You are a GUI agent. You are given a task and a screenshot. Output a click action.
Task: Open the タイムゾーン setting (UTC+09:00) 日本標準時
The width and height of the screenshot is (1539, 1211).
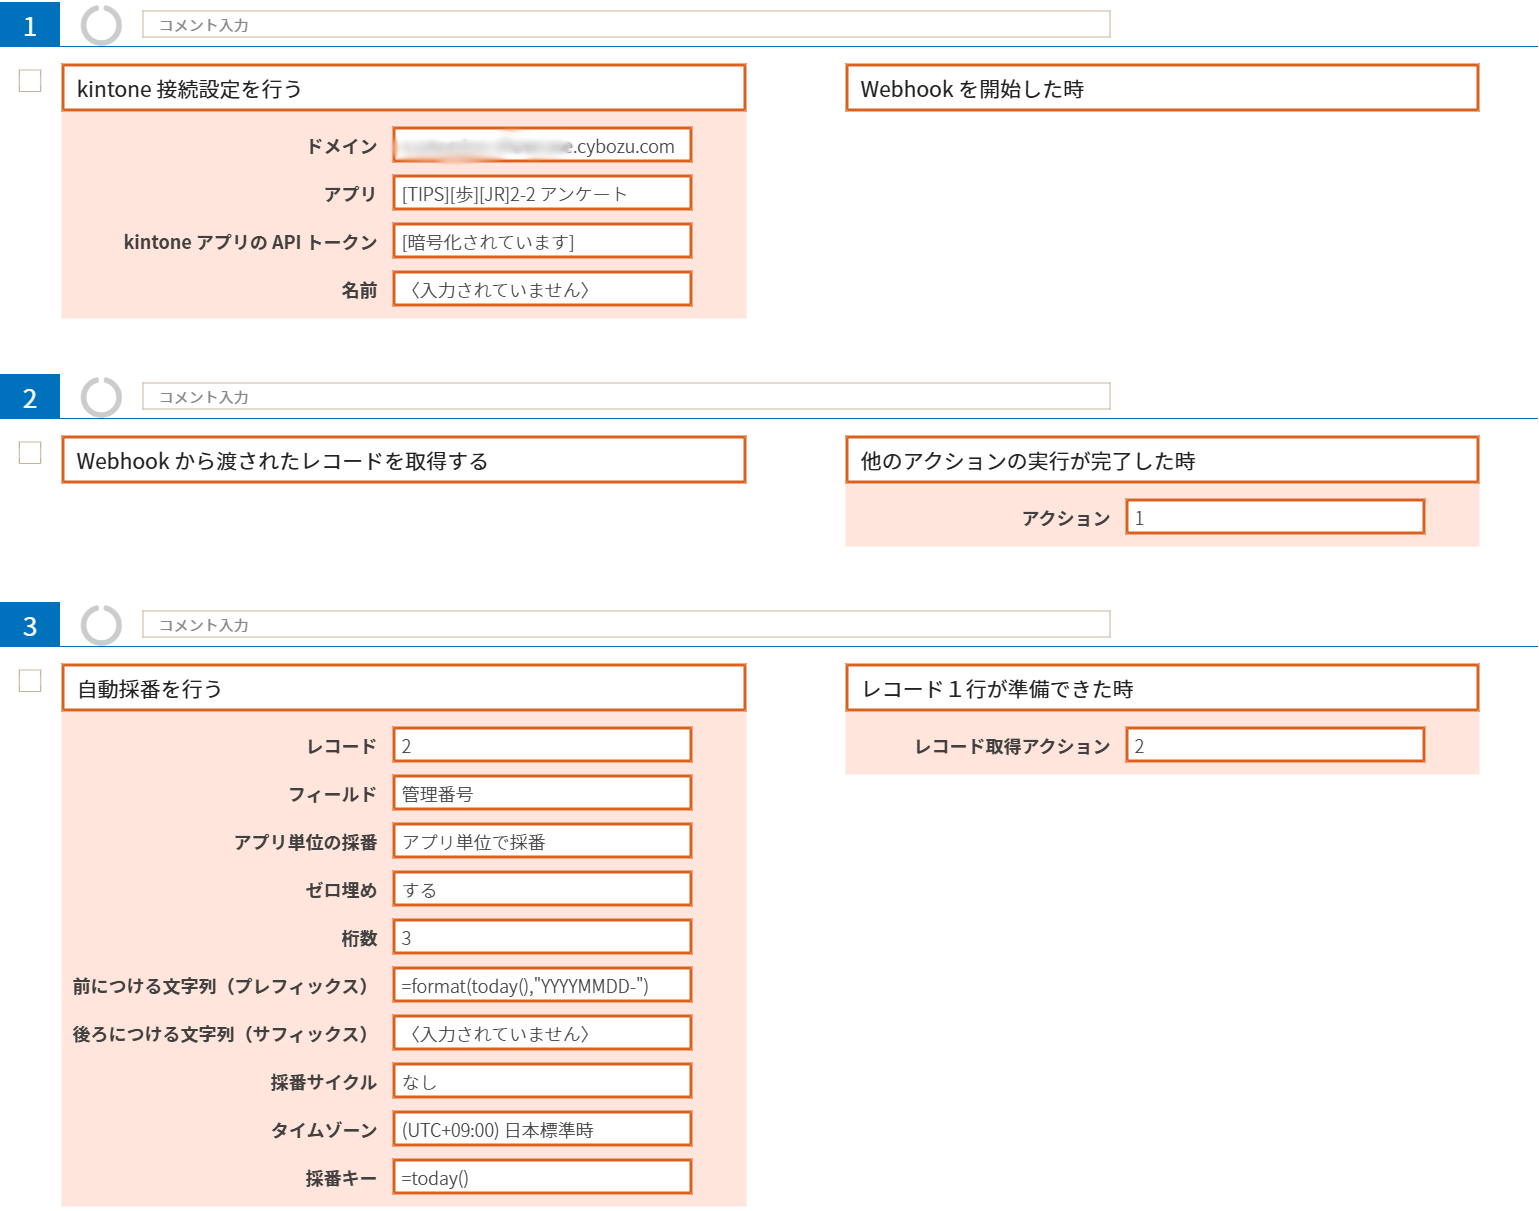542,1129
